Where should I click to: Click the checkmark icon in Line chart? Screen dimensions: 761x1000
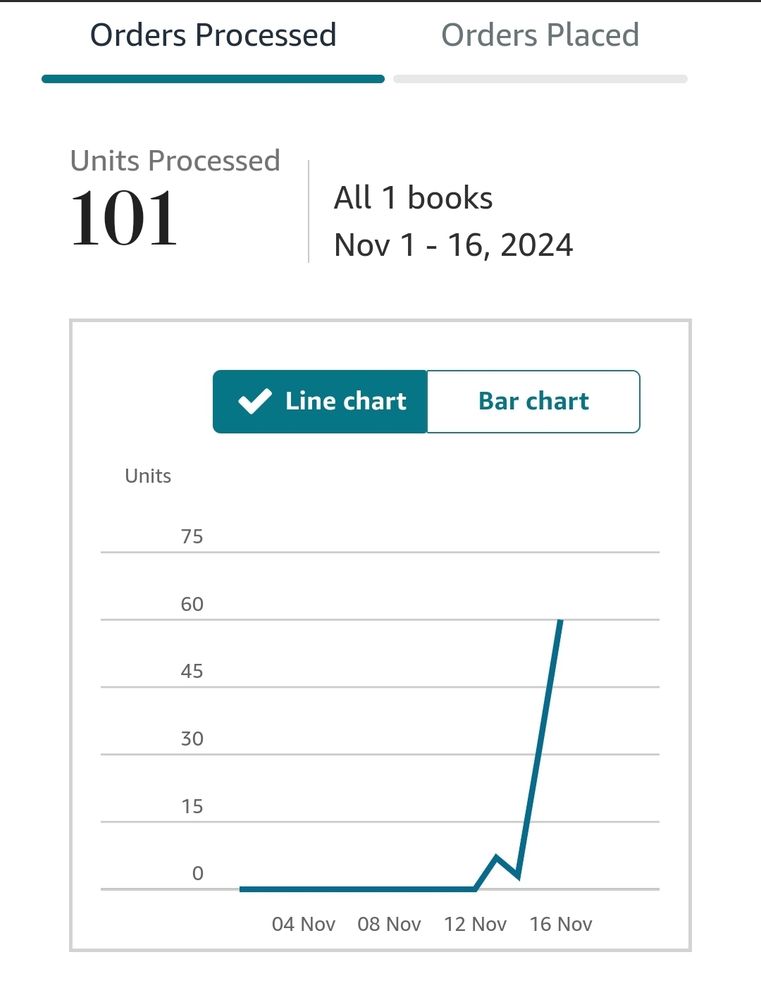pos(255,401)
